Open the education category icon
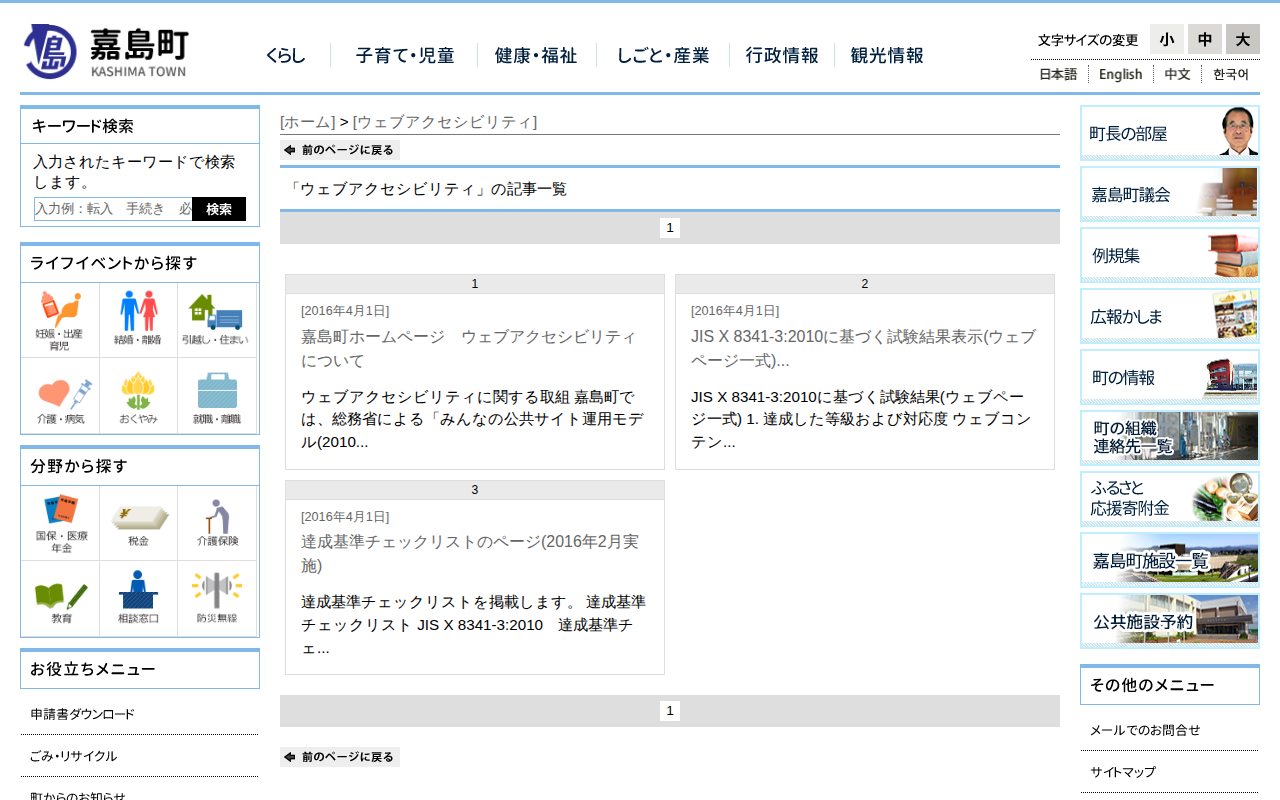Screen dimensions: 1280x800 (x=60, y=599)
